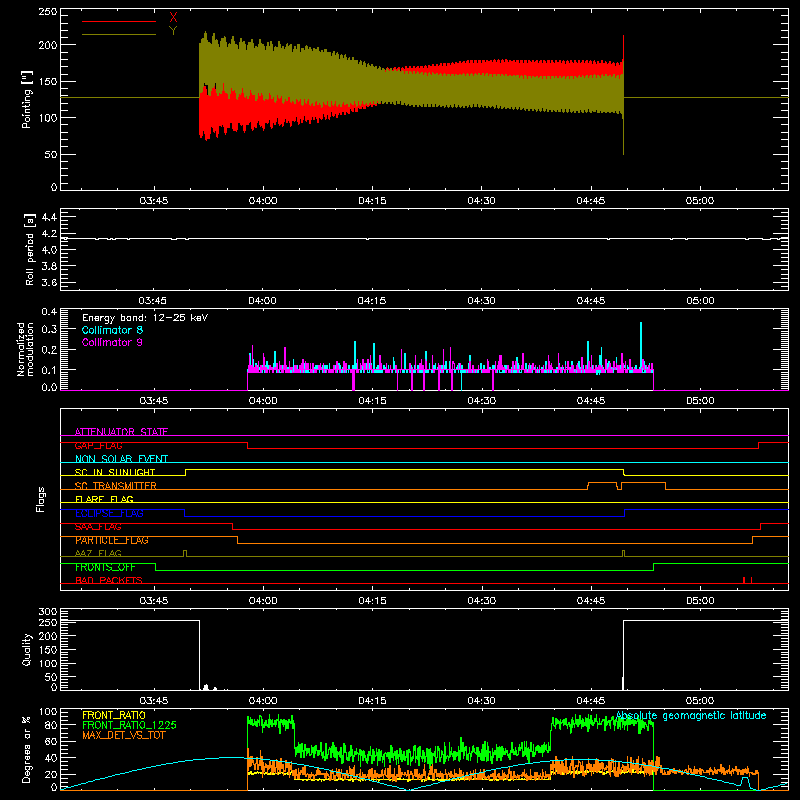
Task: Click the 3.6 tick on Roll period axis
Action: click(49, 282)
